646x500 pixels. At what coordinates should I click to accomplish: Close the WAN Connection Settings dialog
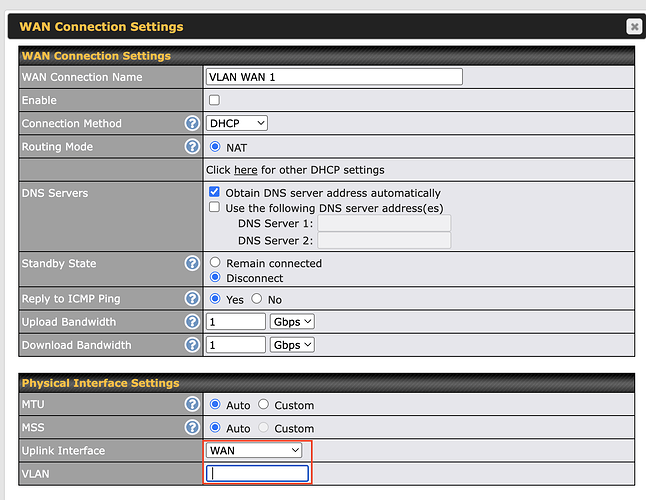[634, 27]
